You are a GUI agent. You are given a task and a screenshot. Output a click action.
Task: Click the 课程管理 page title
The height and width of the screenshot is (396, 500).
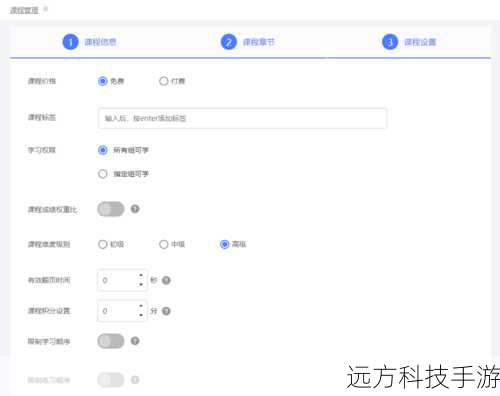(x=24, y=10)
